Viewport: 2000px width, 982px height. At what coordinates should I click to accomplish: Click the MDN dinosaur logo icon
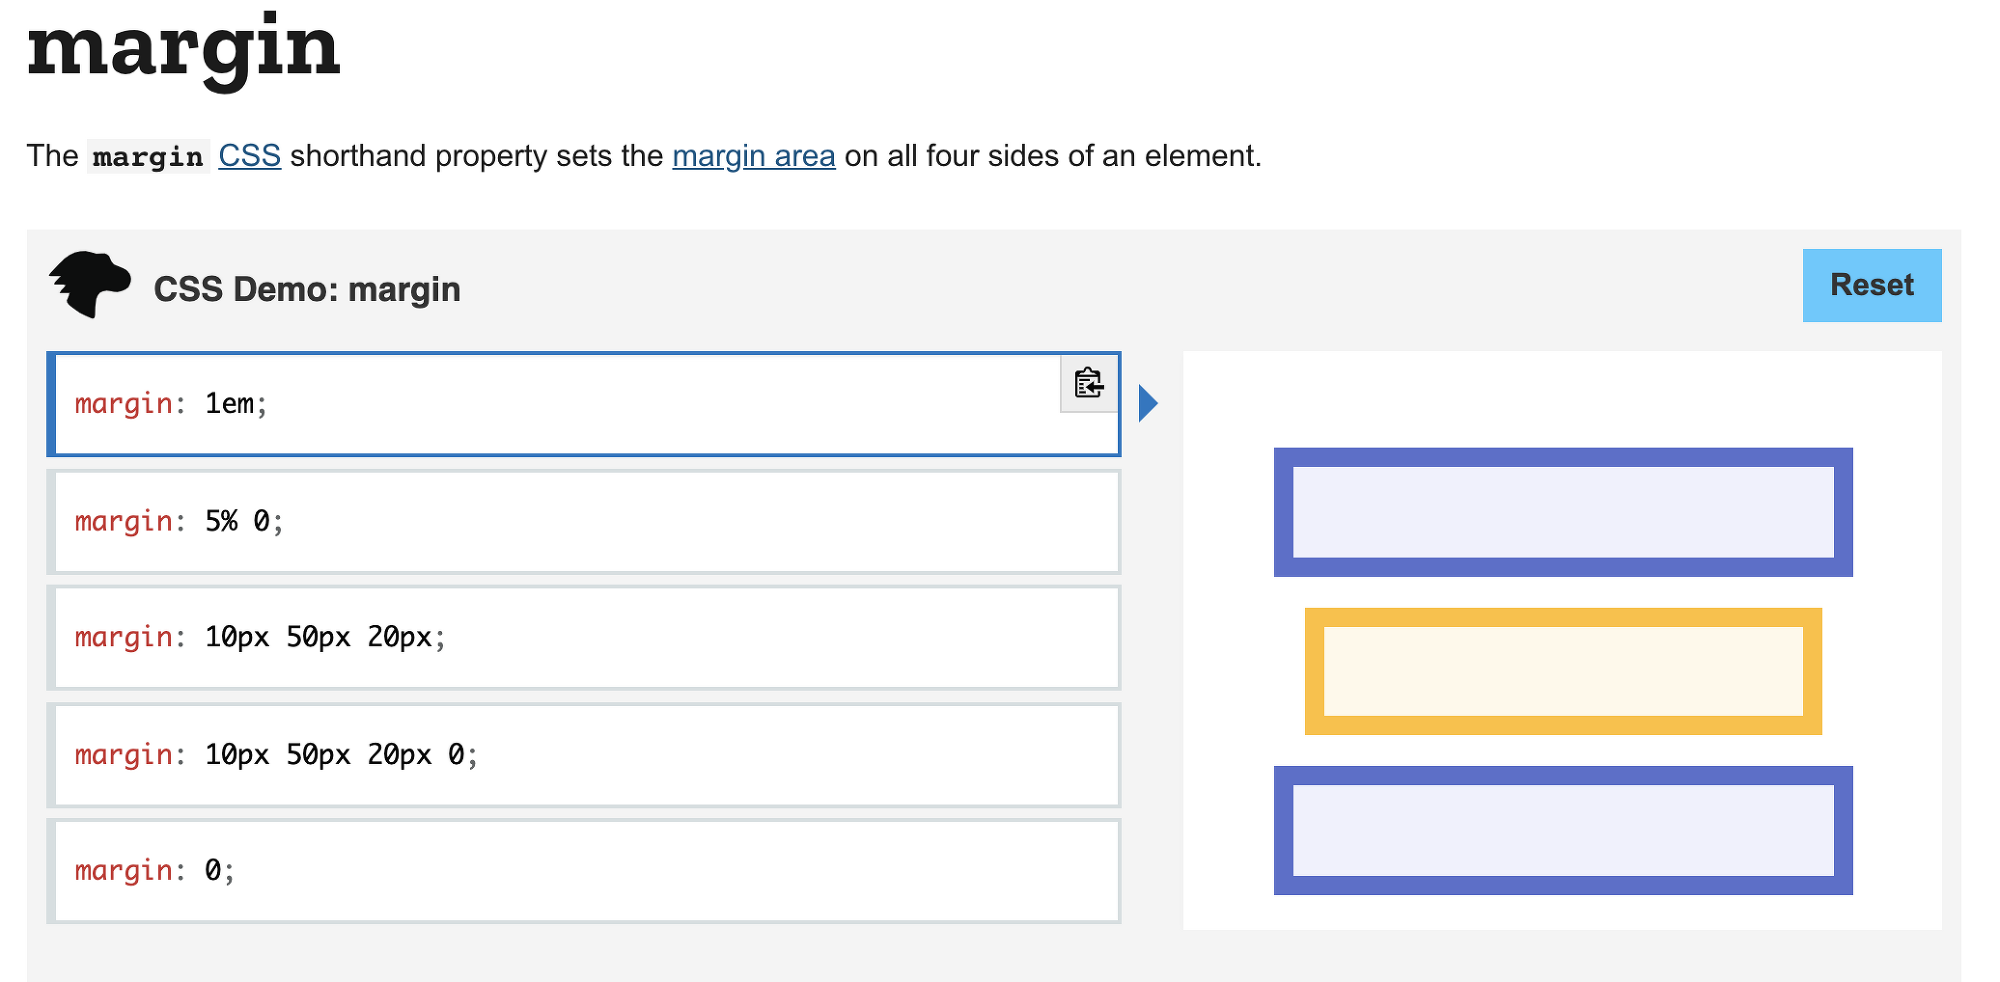tap(90, 285)
